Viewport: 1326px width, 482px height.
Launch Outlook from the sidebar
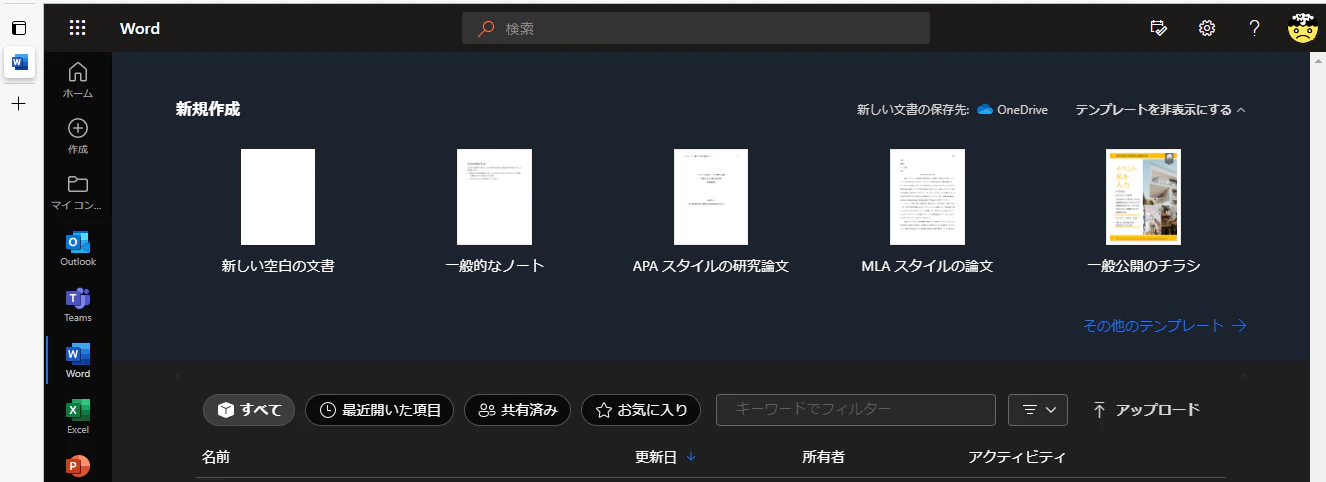click(x=78, y=249)
